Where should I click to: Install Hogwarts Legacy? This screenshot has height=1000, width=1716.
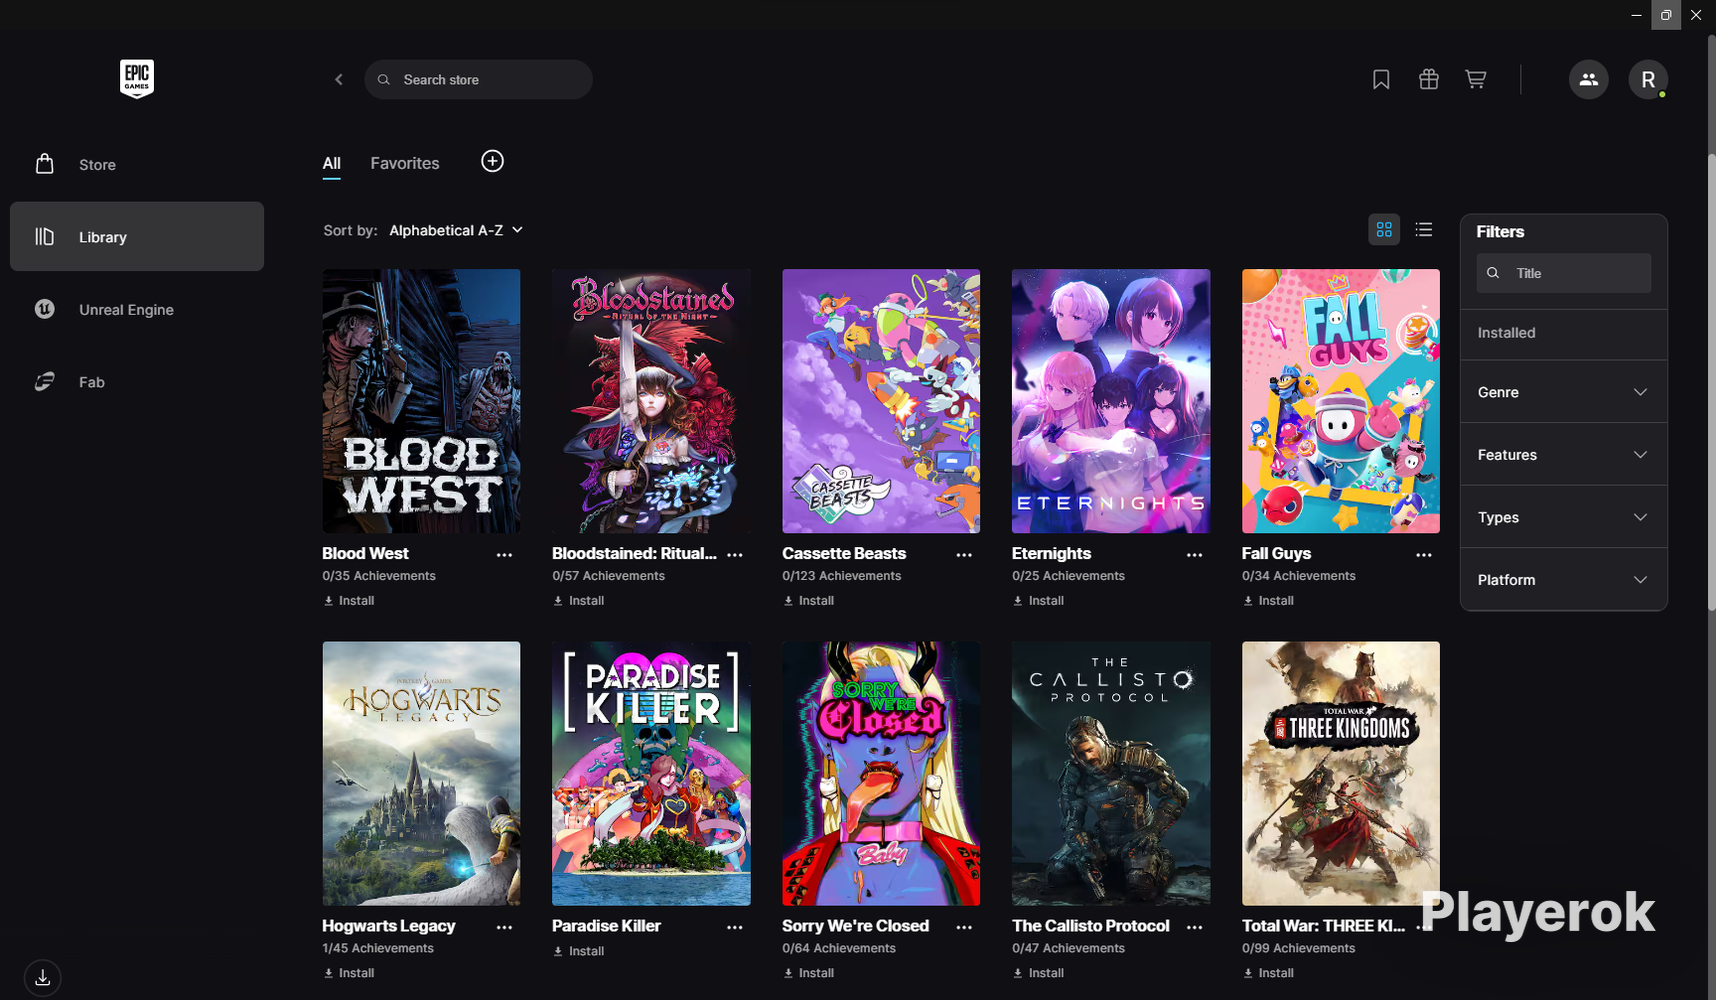tap(349, 973)
